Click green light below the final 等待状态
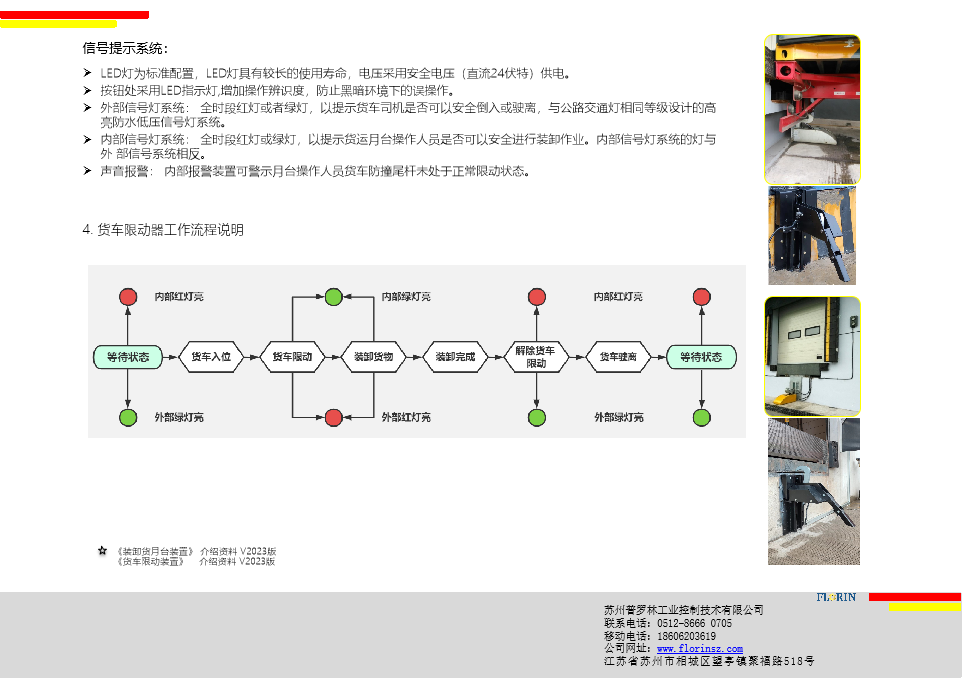Viewport: 962px width, 678px height. tap(701, 417)
